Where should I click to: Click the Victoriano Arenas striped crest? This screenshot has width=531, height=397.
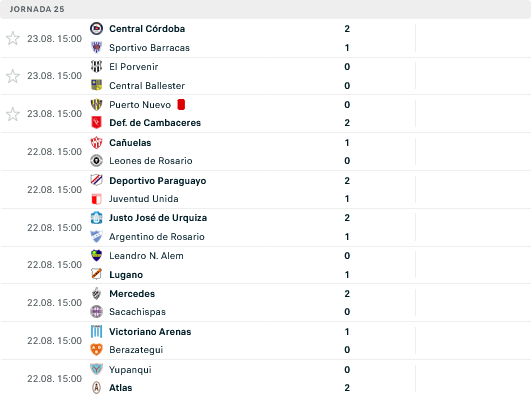(97, 331)
